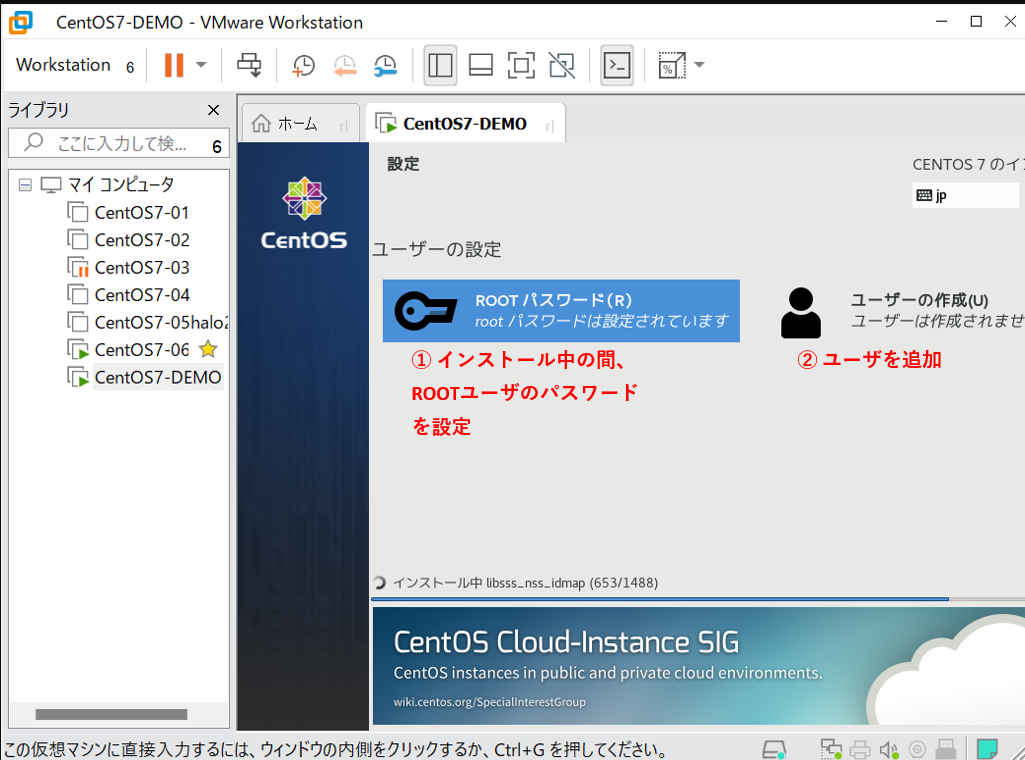Image resolution: width=1025 pixels, height=760 pixels.
Task: Collapse the マイ コンピュータ tree node
Action: pos(25,185)
